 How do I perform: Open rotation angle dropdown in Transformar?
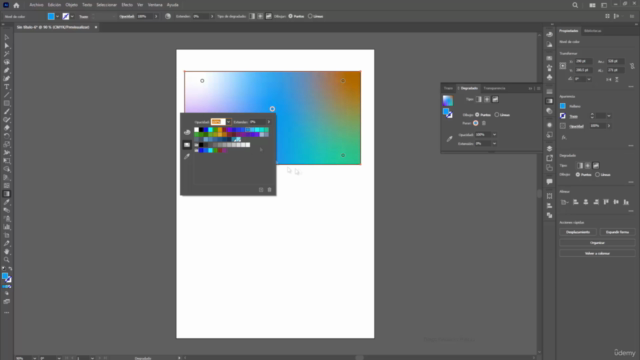pyautogui.click(x=589, y=79)
